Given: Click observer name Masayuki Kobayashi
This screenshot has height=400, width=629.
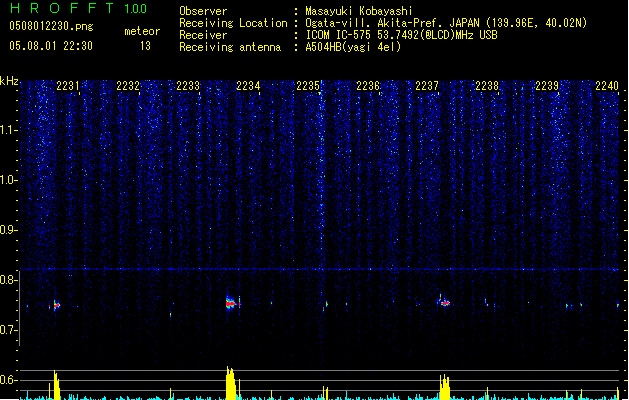Looking at the screenshot, I should coord(359,11).
